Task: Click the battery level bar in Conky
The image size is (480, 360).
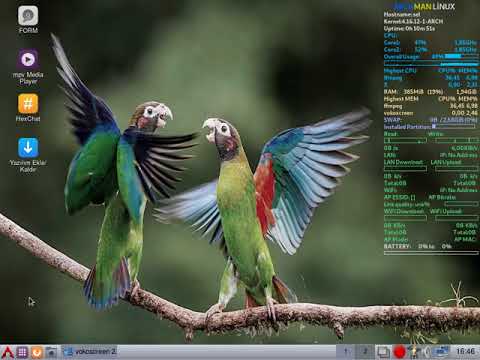Action: pos(431,253)
